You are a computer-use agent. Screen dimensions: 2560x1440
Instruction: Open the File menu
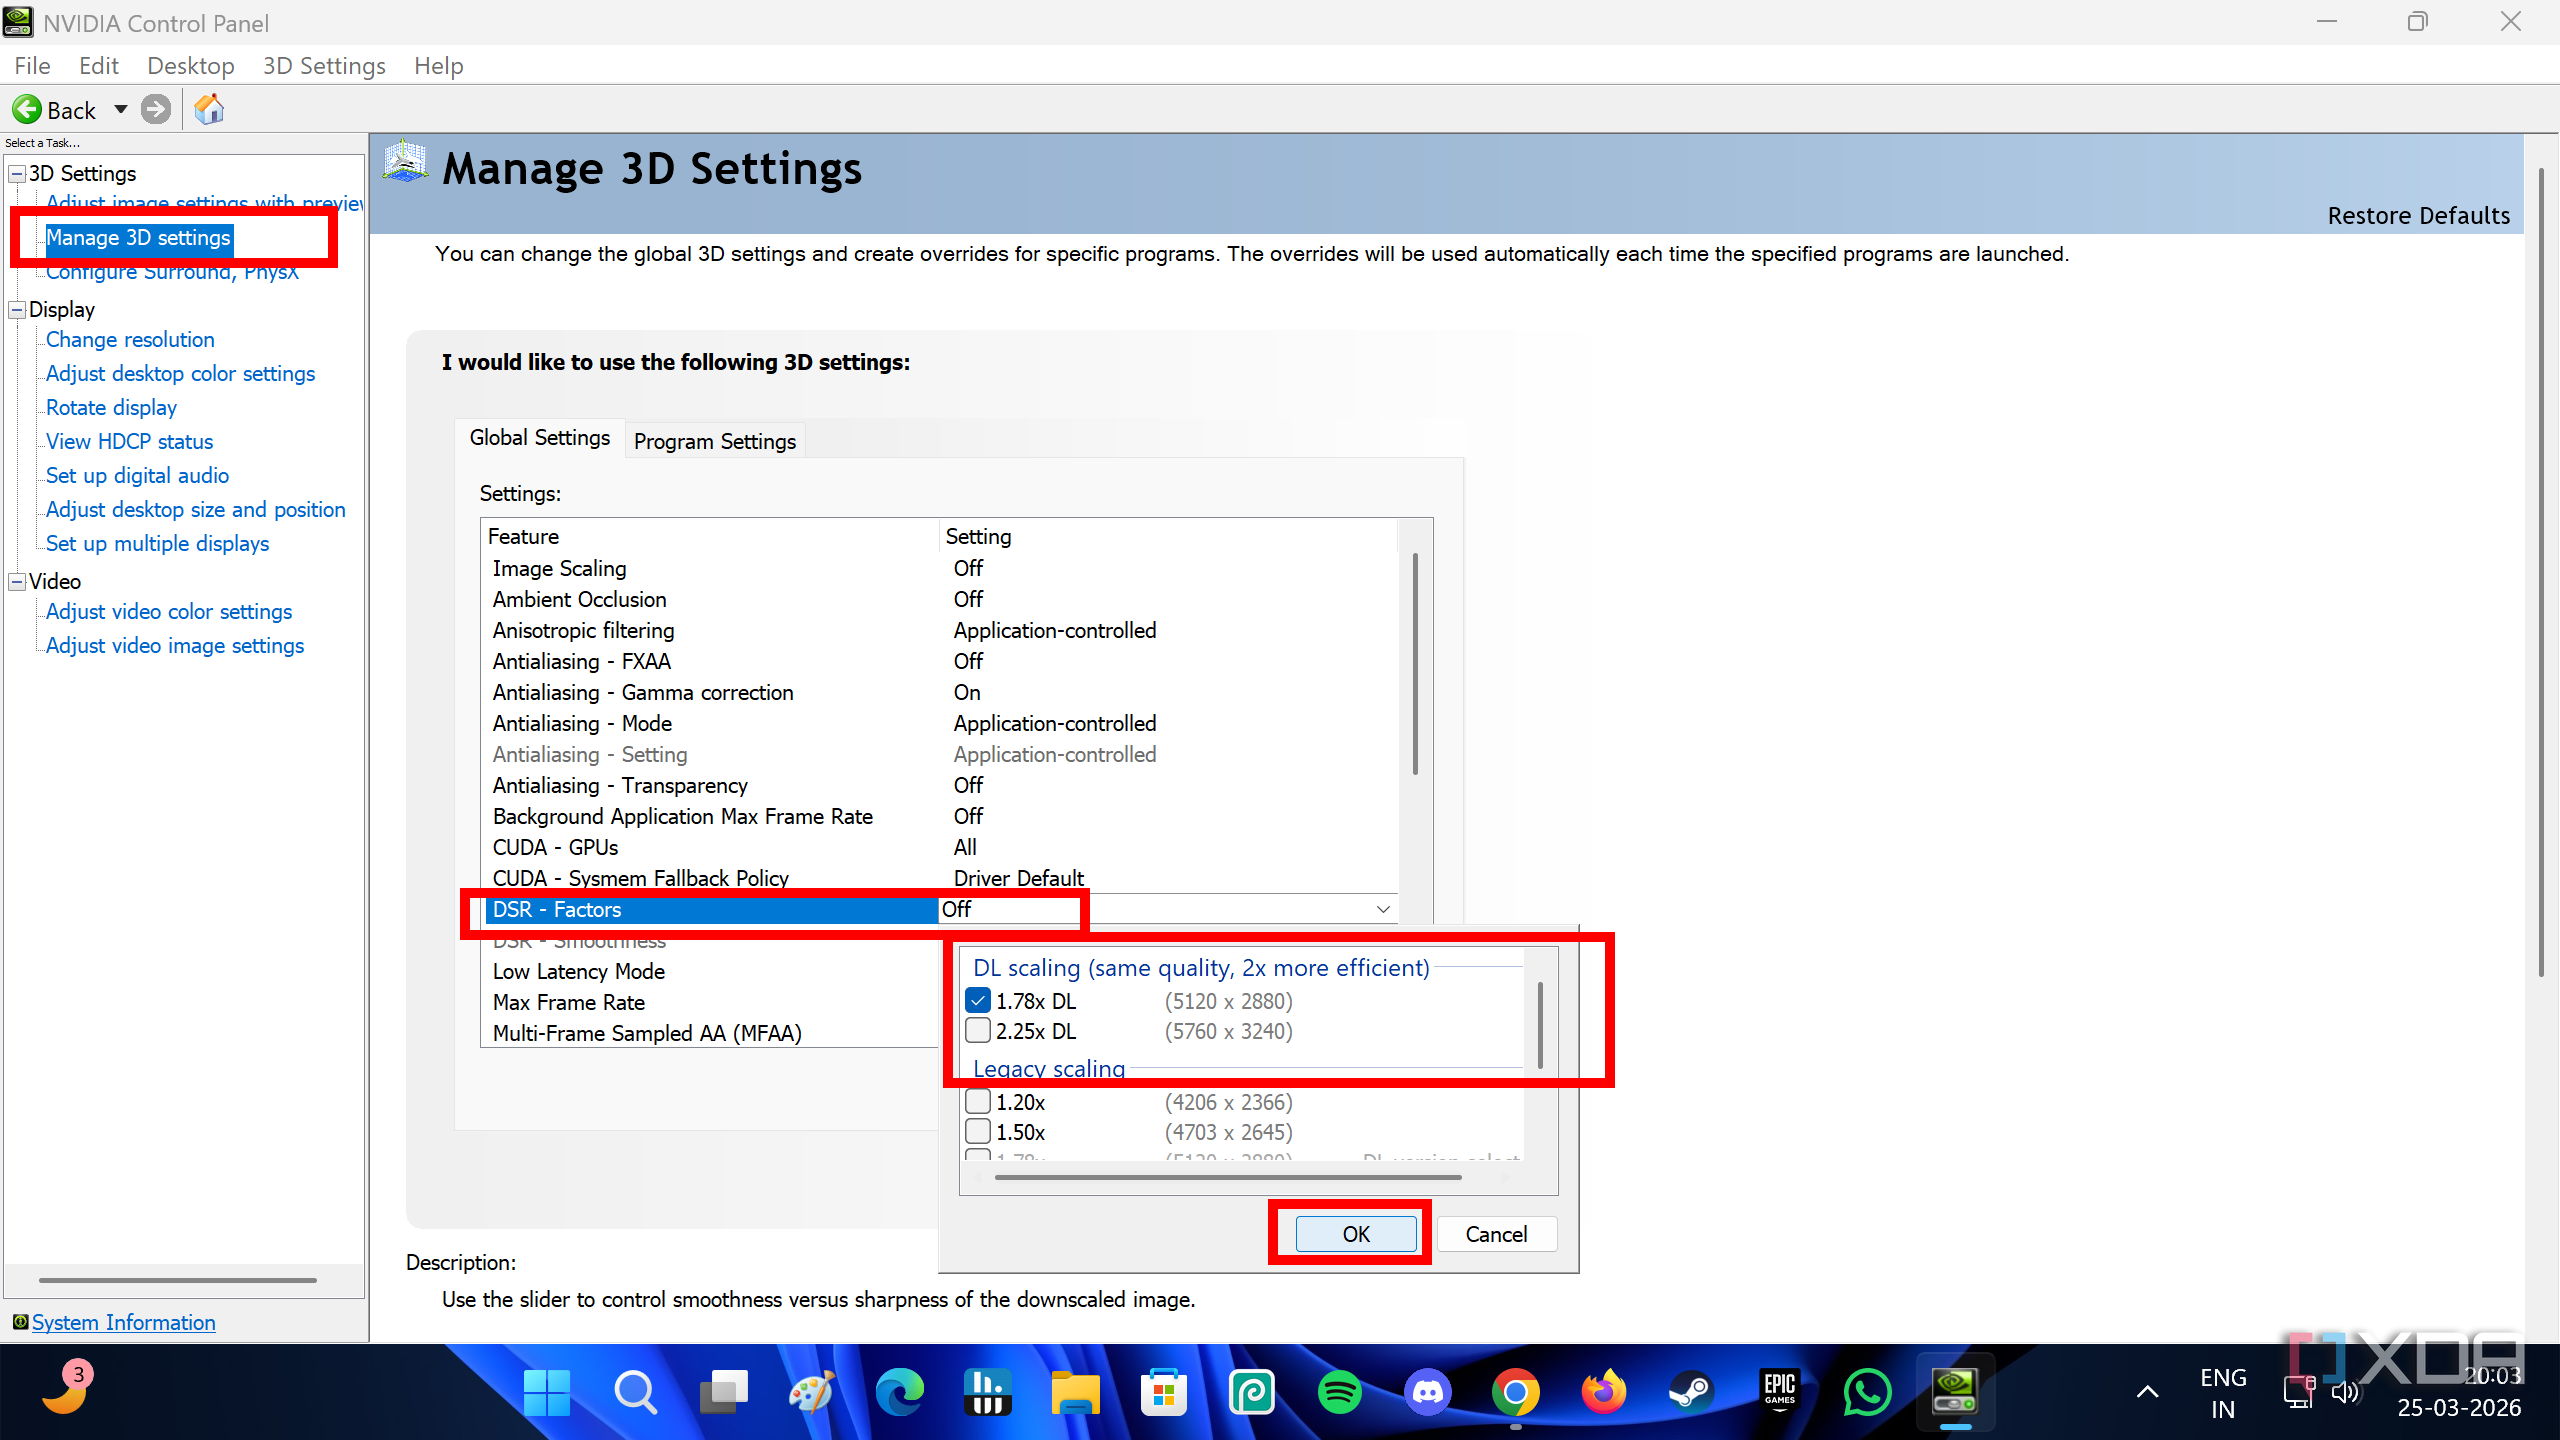[32, 66]
